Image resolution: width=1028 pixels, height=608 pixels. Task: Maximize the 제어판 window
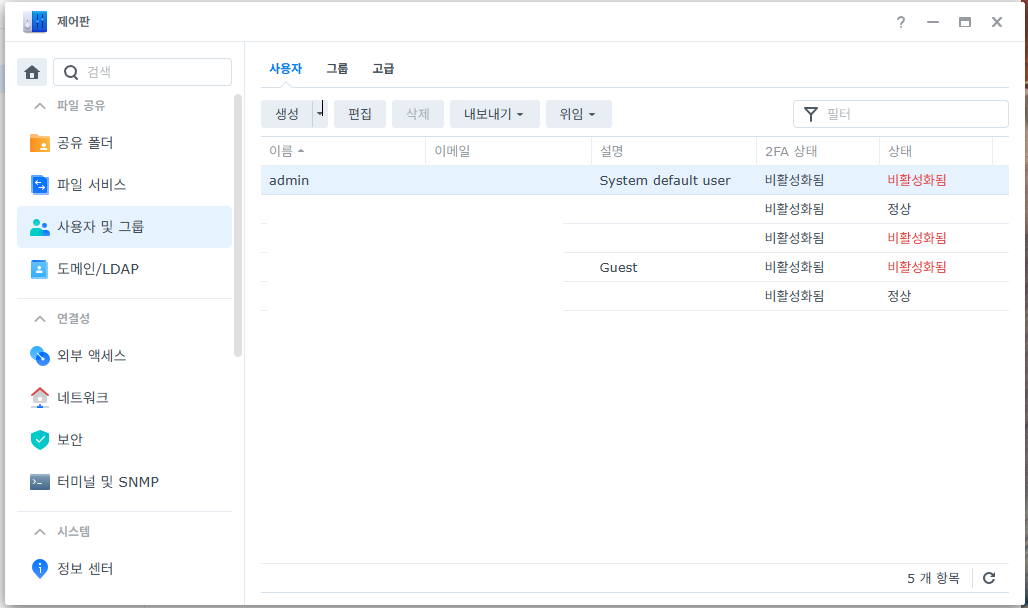964,22
